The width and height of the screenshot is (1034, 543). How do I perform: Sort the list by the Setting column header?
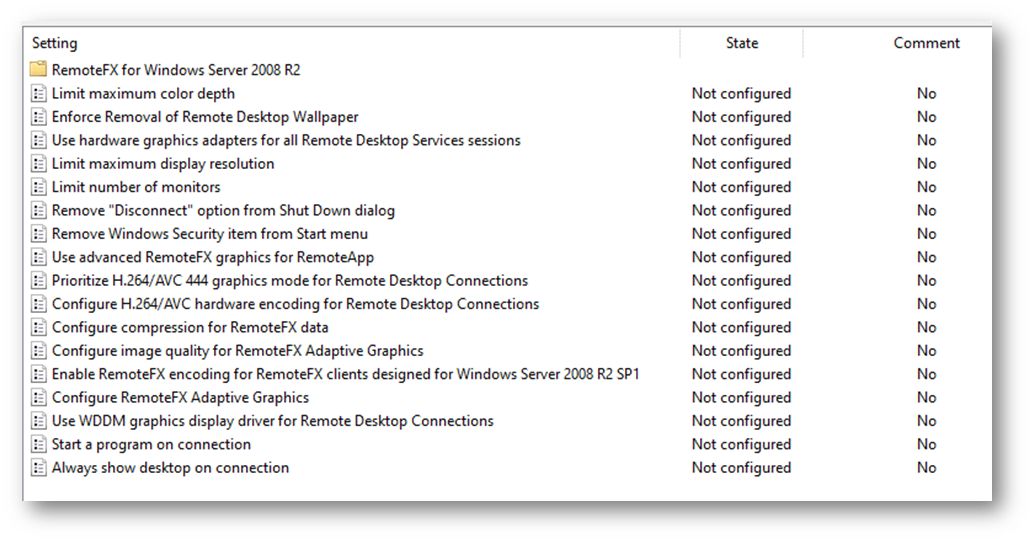pyautogui.click(x=54, y=43)
